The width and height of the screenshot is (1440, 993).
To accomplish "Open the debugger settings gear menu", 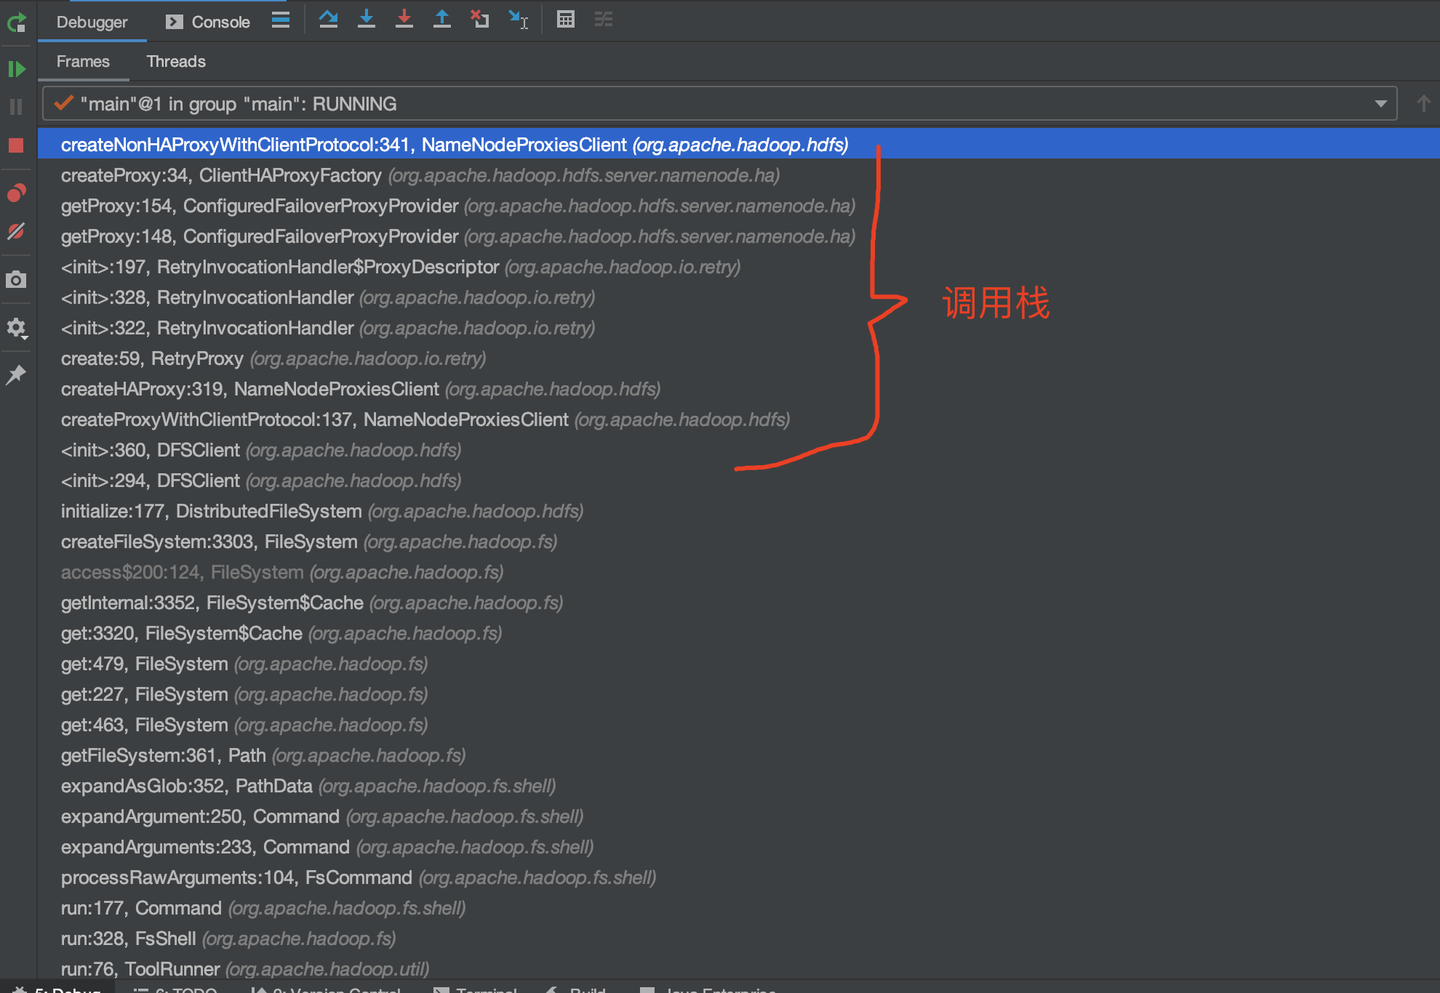I will [x=16, y=328].
